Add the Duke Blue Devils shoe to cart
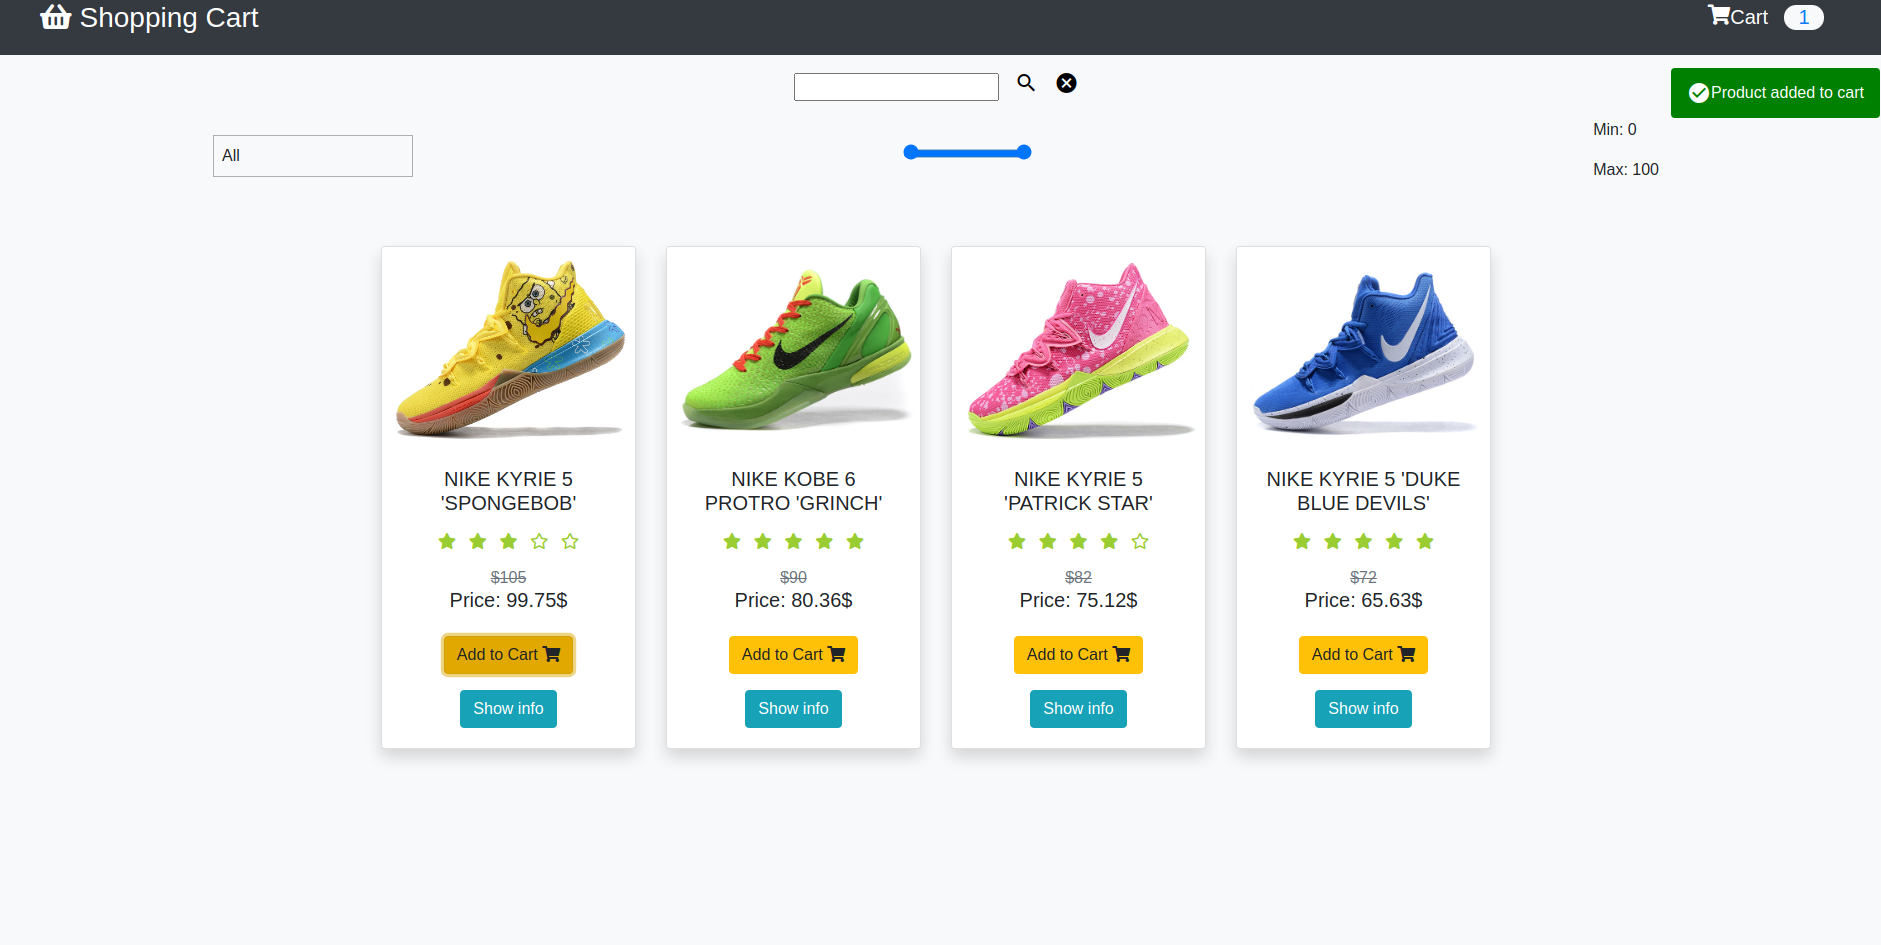The image size is (1881, 945). pyautogui.click(x=1363, y=654)
